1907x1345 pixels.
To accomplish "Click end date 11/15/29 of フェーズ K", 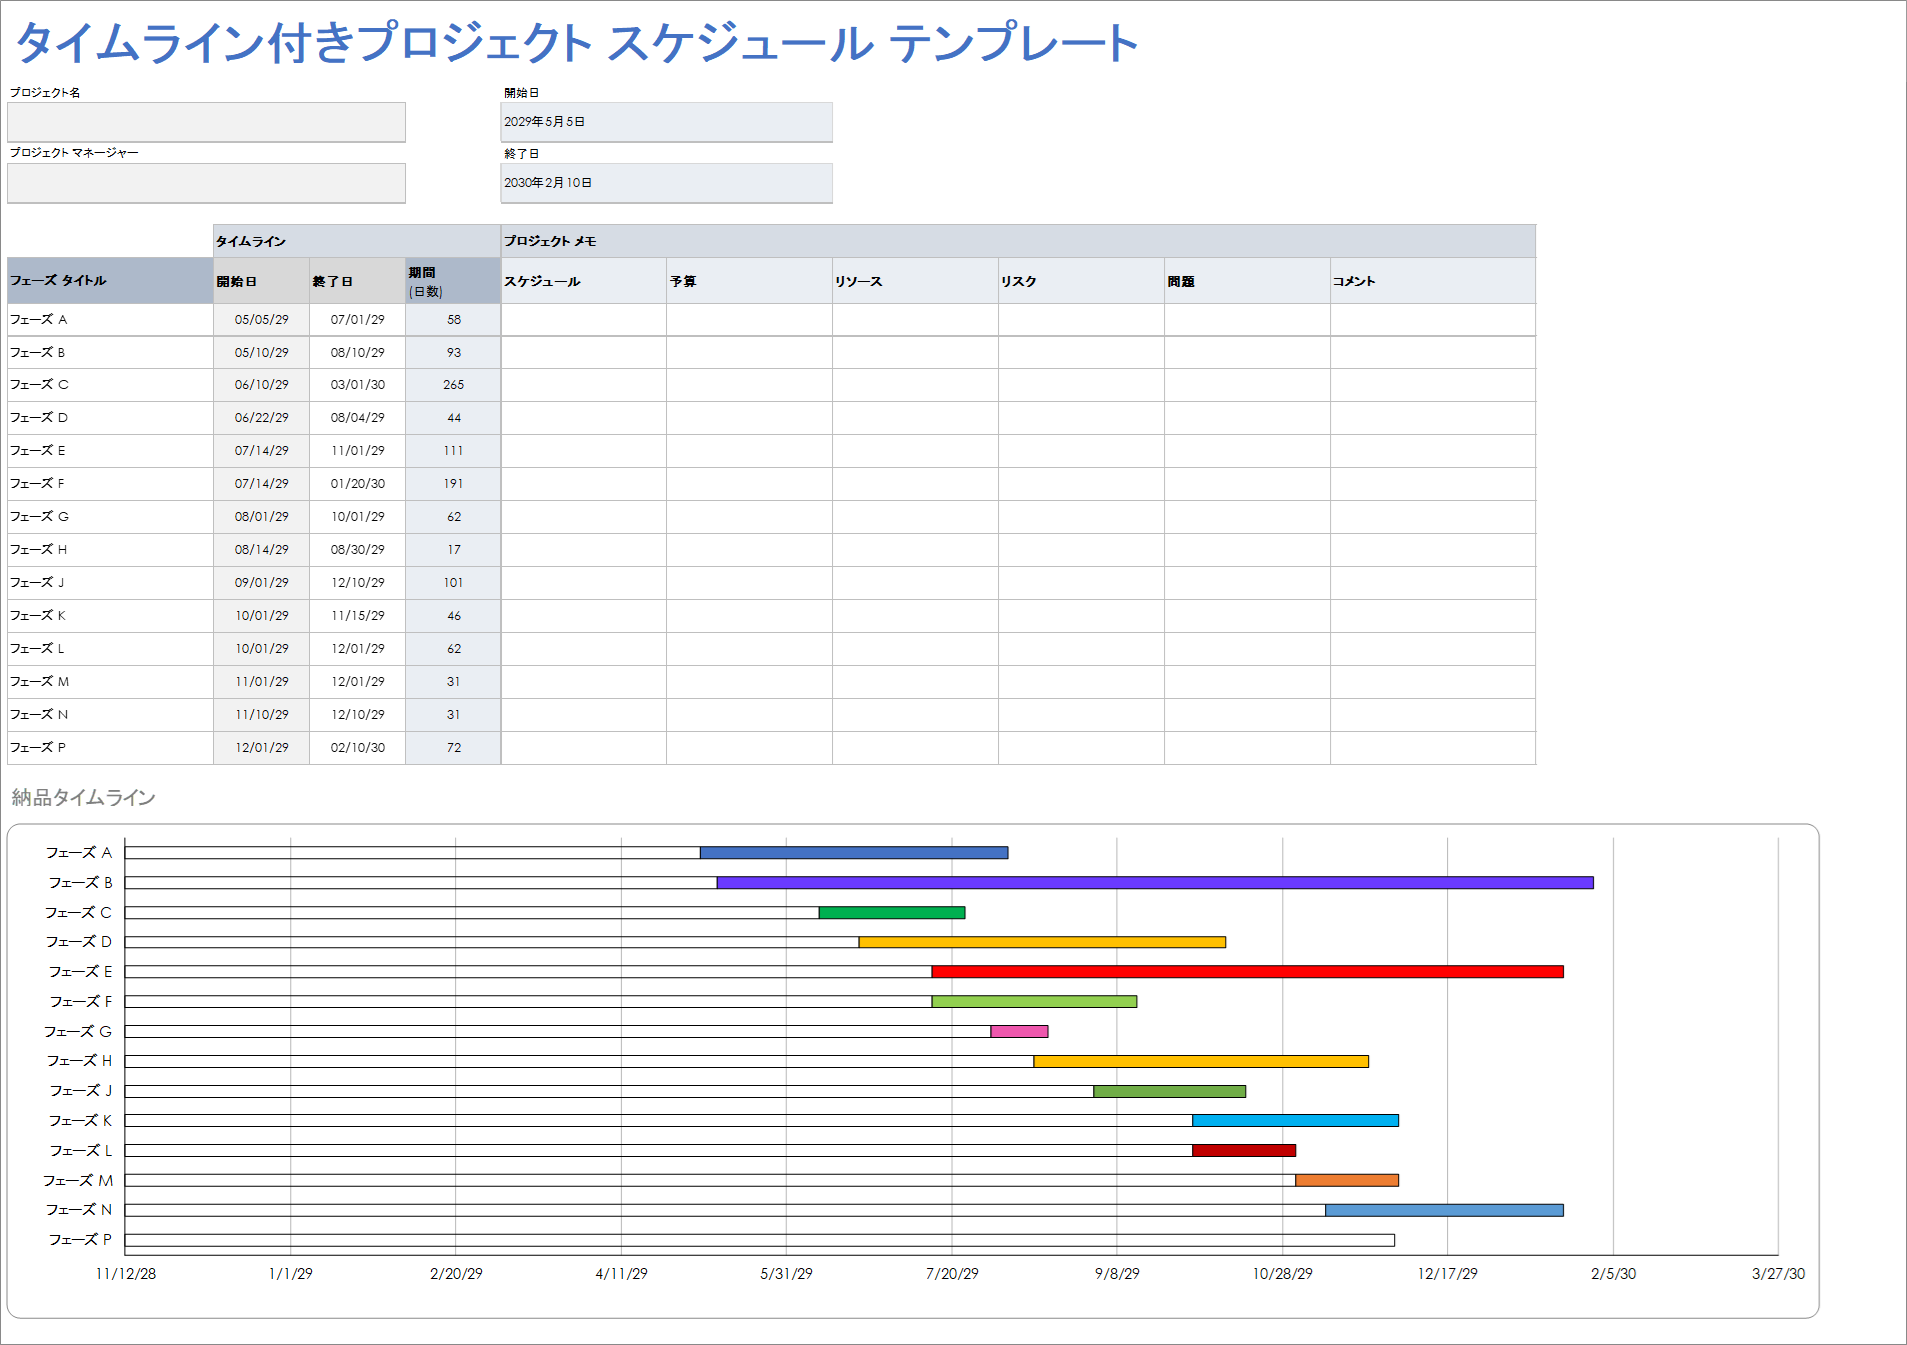I will point(358,616).
